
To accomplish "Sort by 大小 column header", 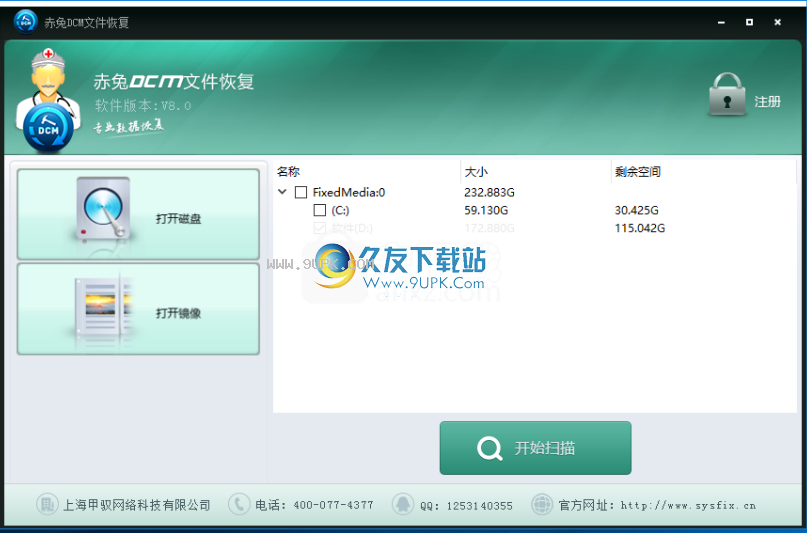I will click(x=476, y=171).
